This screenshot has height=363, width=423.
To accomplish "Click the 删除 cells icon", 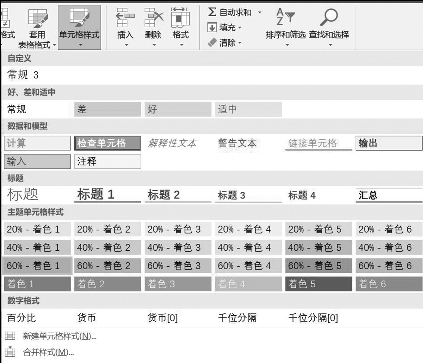I will click(x=153, y=18).
